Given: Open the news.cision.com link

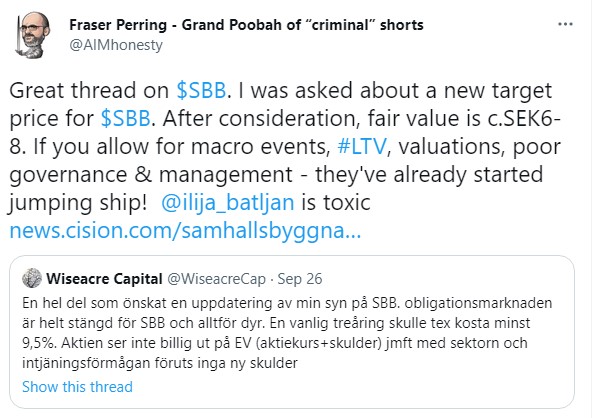Looking at the screenshot, I should tap(185, 231).
